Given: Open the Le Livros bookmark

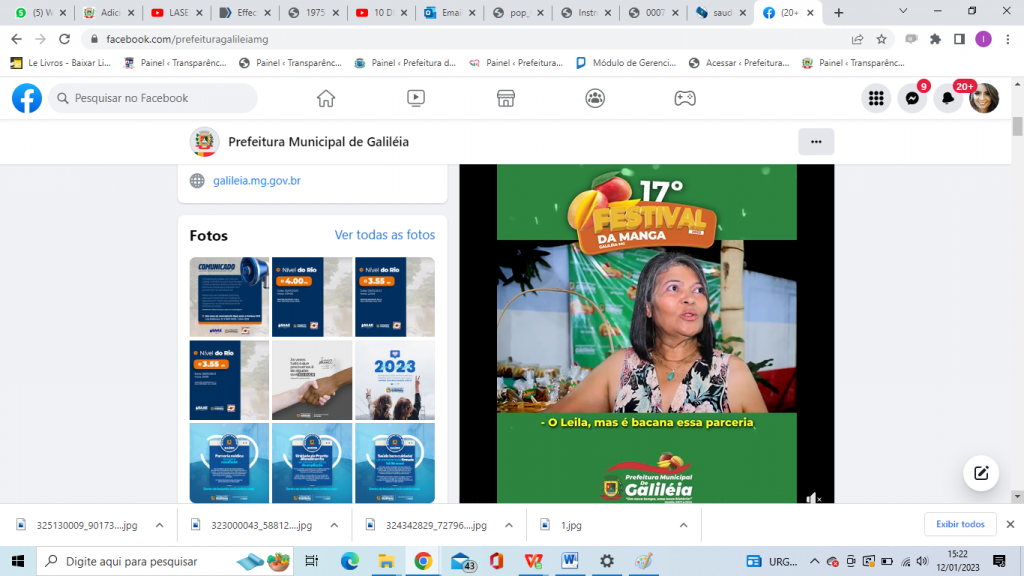Looking at the screenshot, I should pyautogui.click(x=61, y=63).
